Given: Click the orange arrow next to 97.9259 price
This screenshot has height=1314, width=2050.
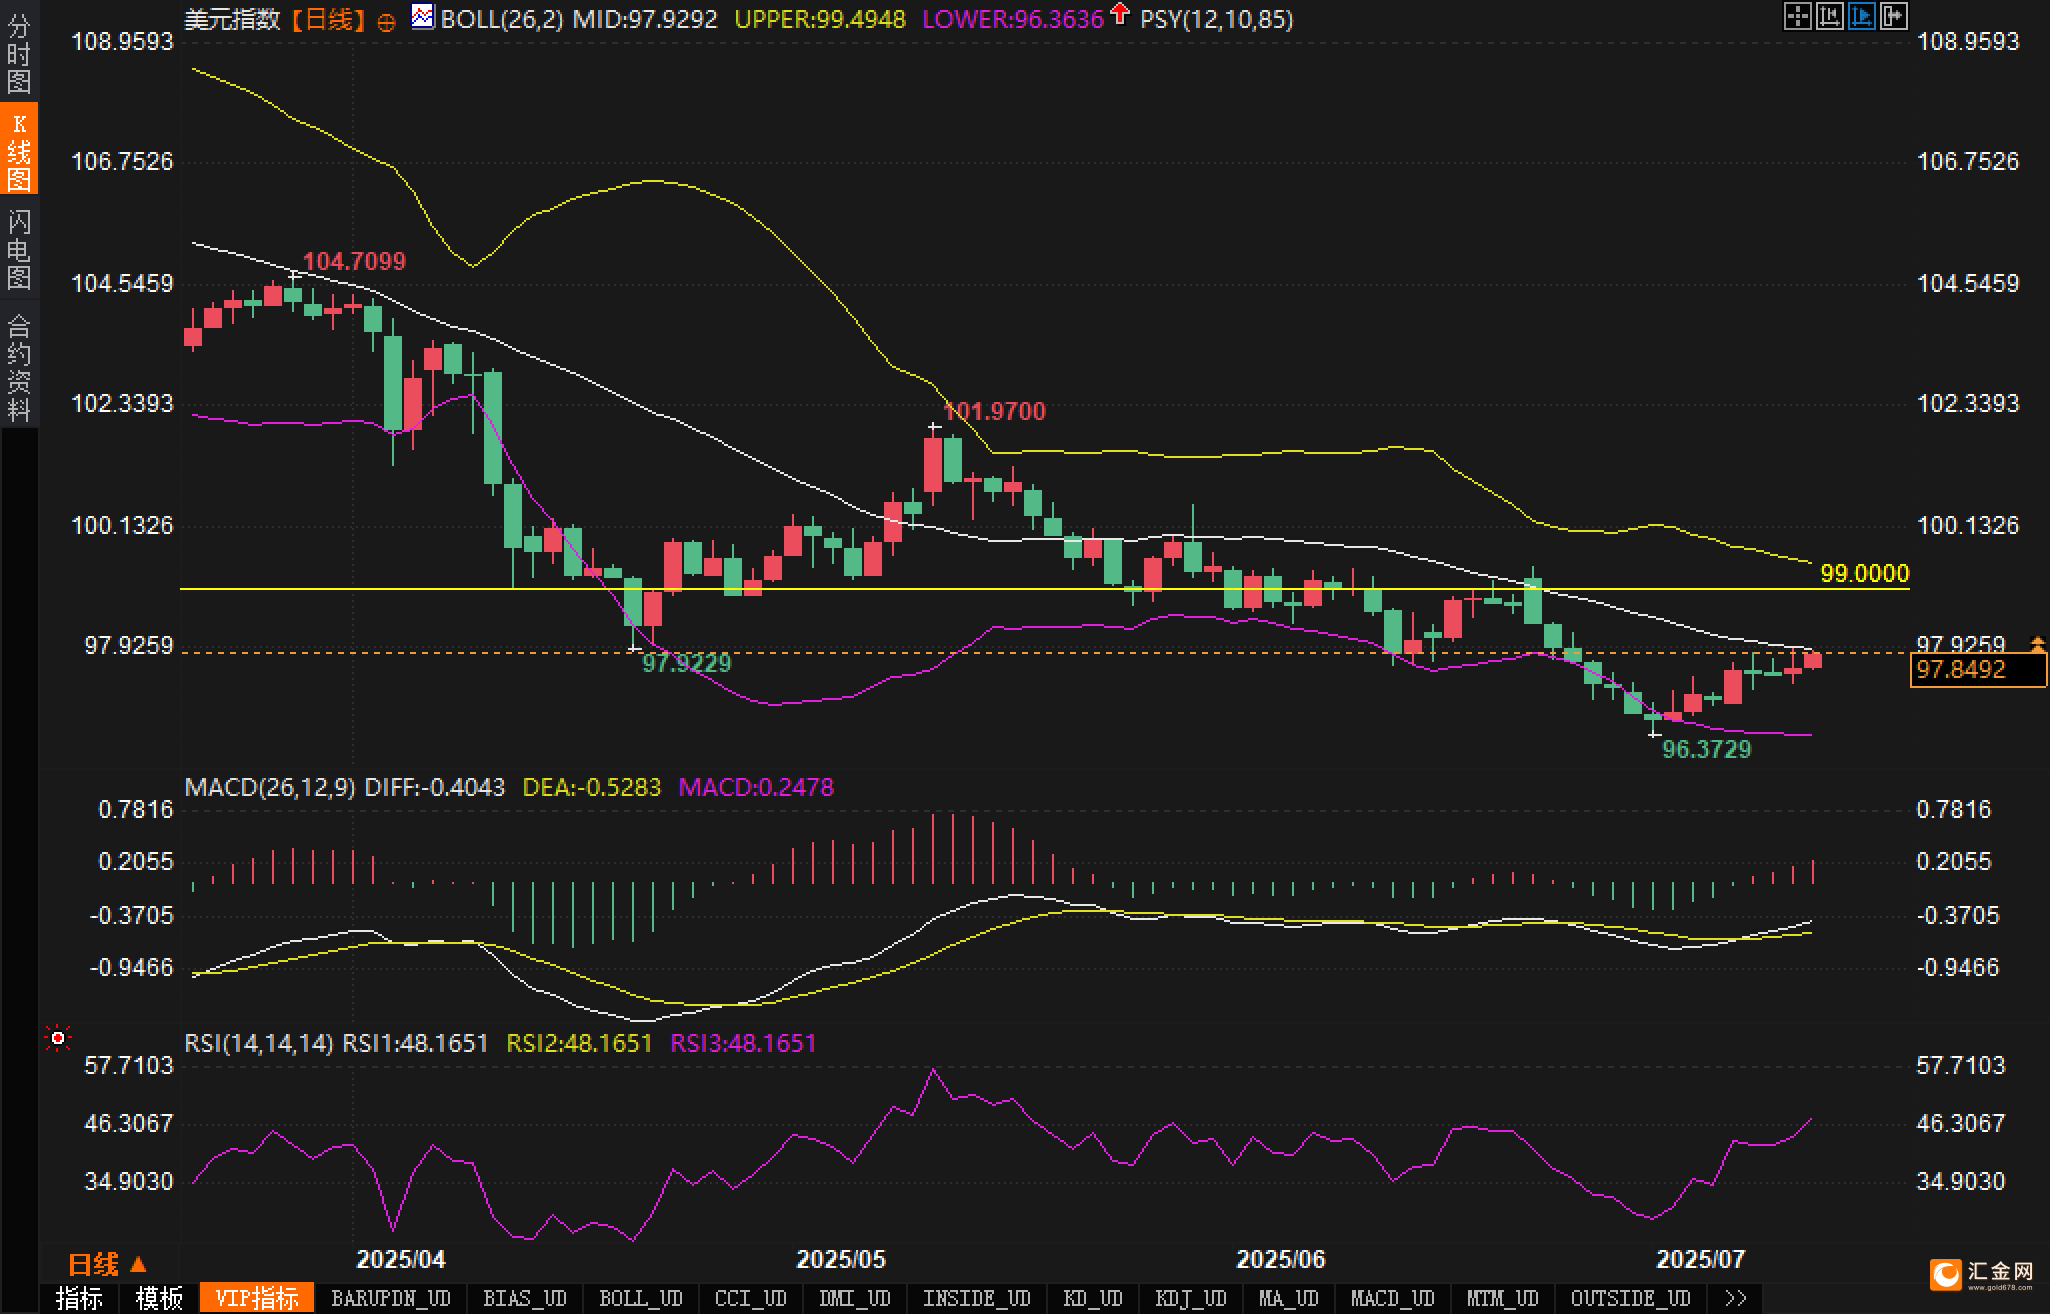Looking at the screenshot, I should coord(2036,643).
